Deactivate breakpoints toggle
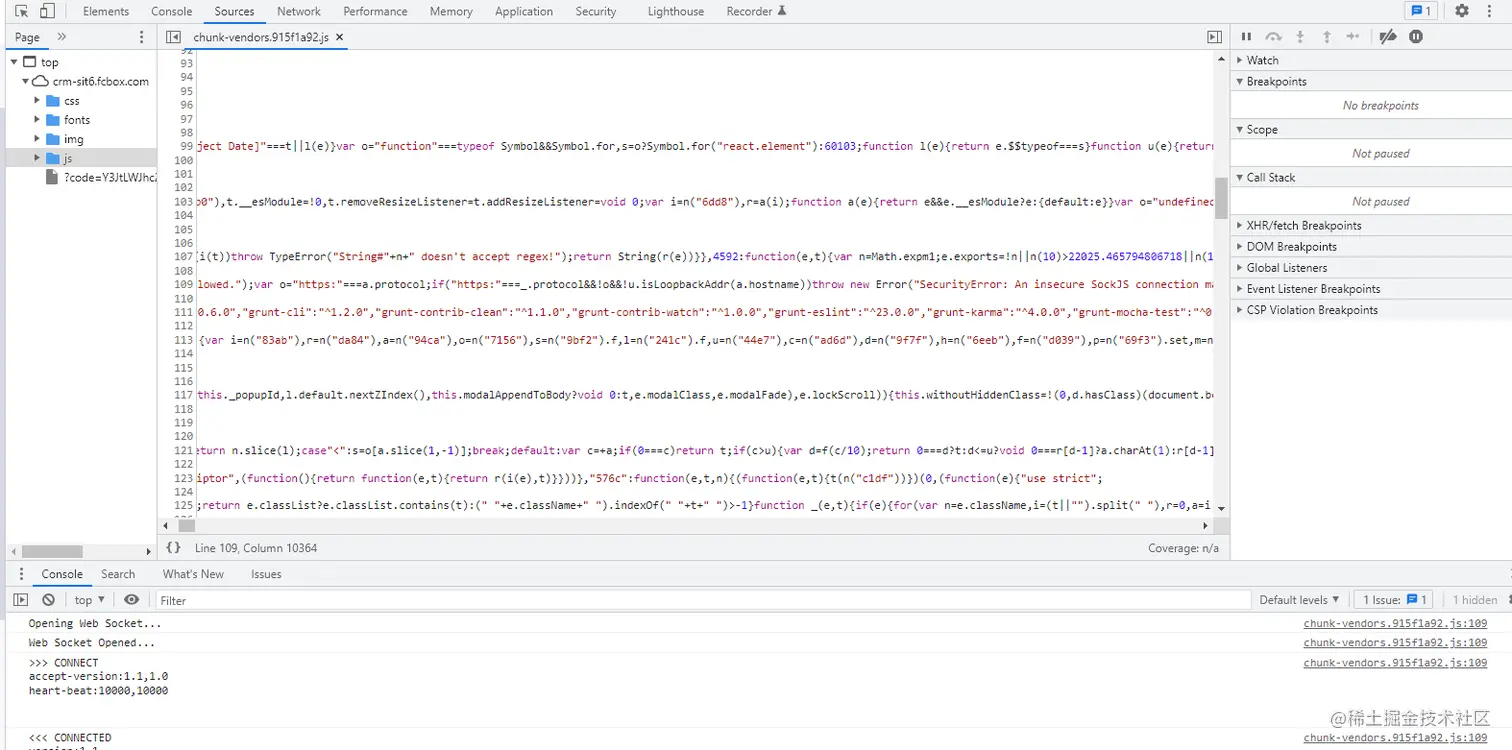This screenshot has width=1512, height=750. coord(1387,37)
